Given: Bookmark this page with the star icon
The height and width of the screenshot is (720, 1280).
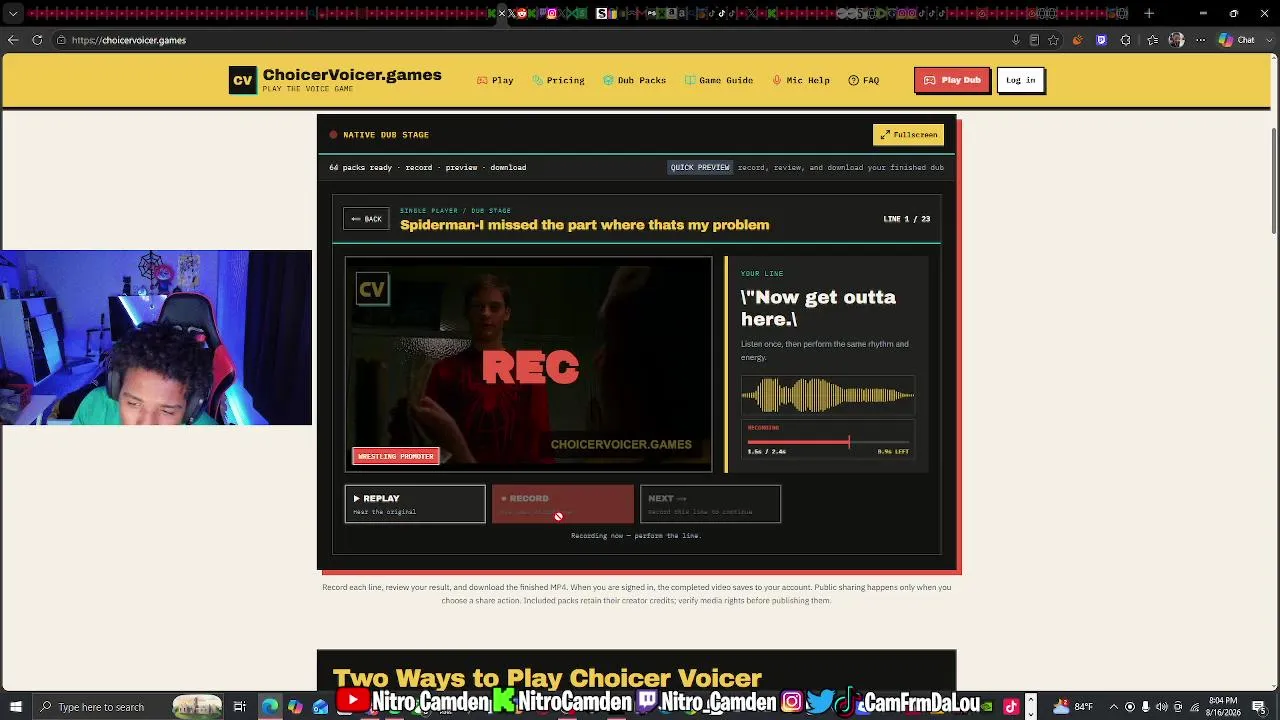Looking at the screenshot, I should pyautogui.click(x=1054, y=40).
